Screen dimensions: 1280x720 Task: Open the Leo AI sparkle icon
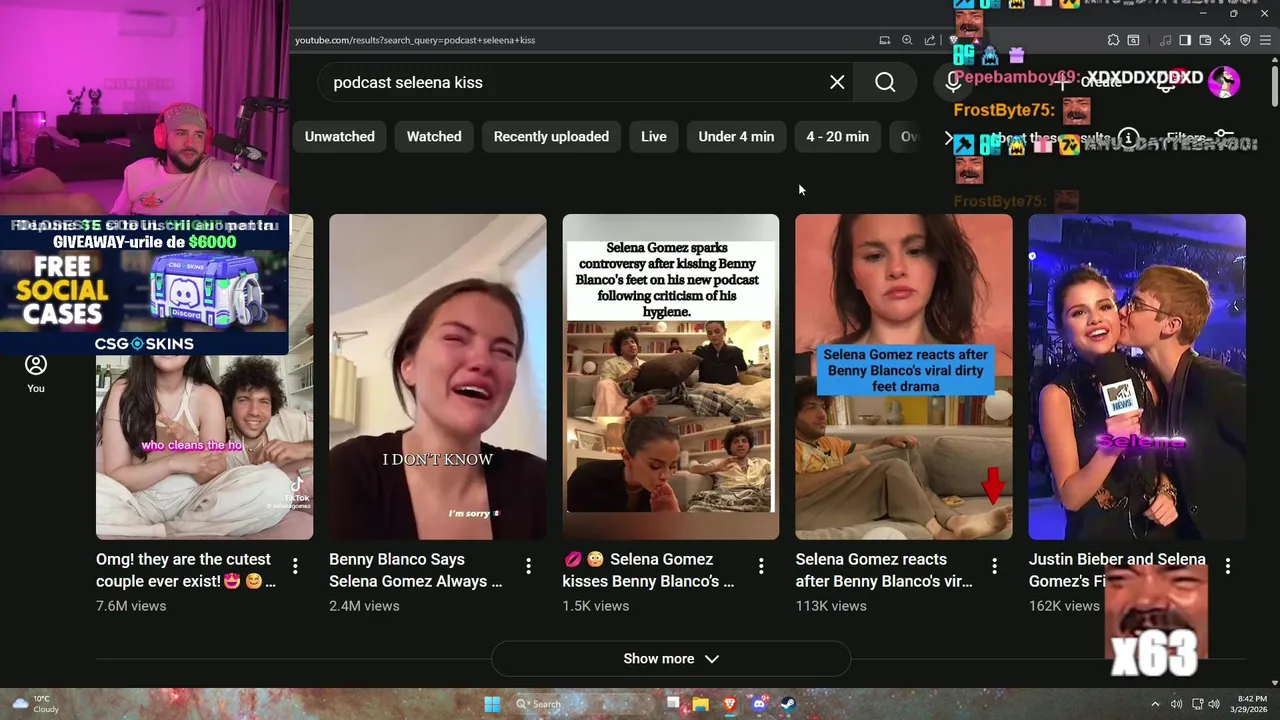tap(1225, 40)
